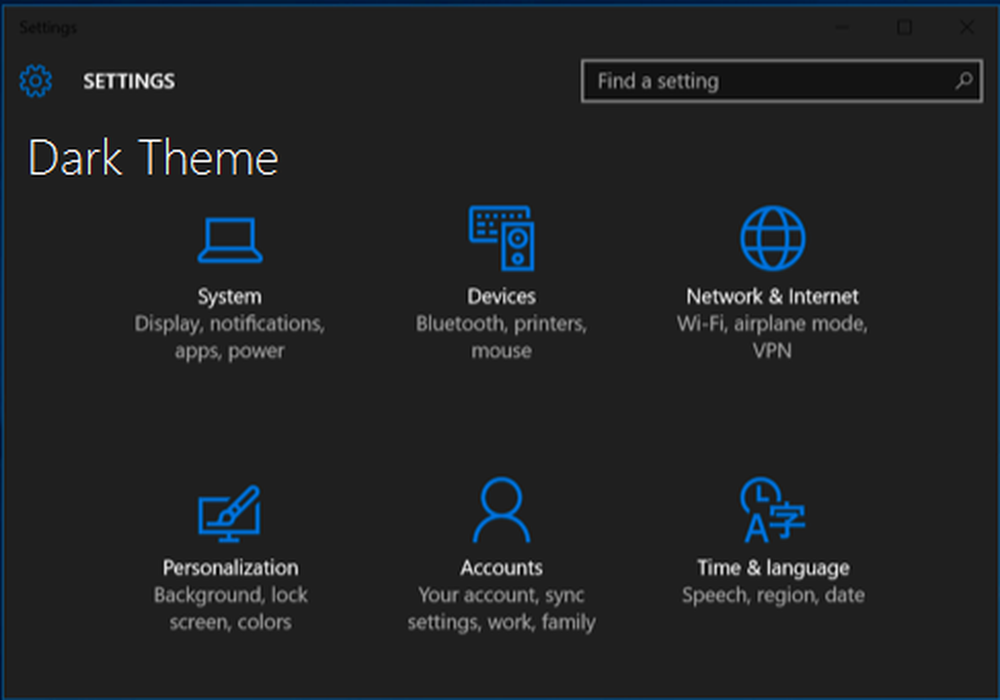Click 'Background, lock screen, colors' description
1000x700 pixels.
coord(230,608)
